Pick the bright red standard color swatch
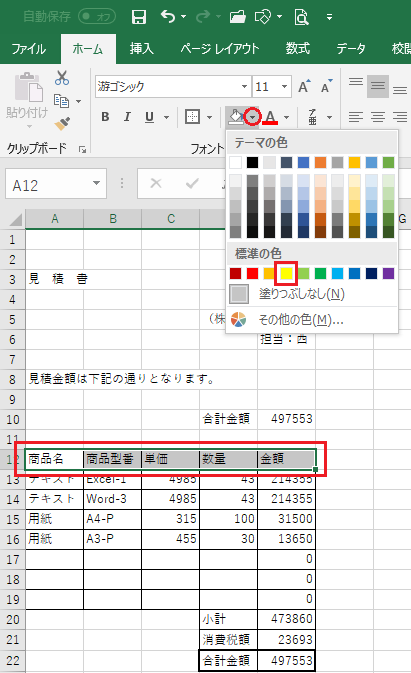The image size is (411, 673). pos(253,273)
